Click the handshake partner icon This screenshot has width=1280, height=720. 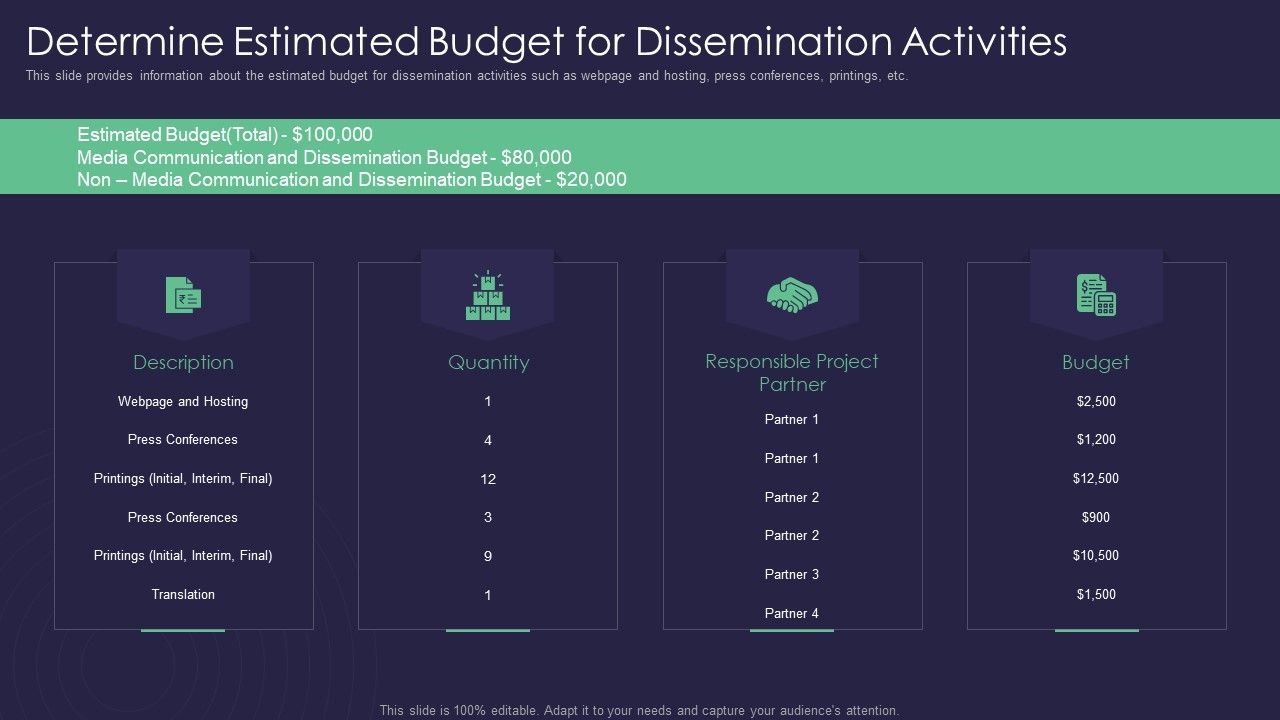tap(792, 295)
